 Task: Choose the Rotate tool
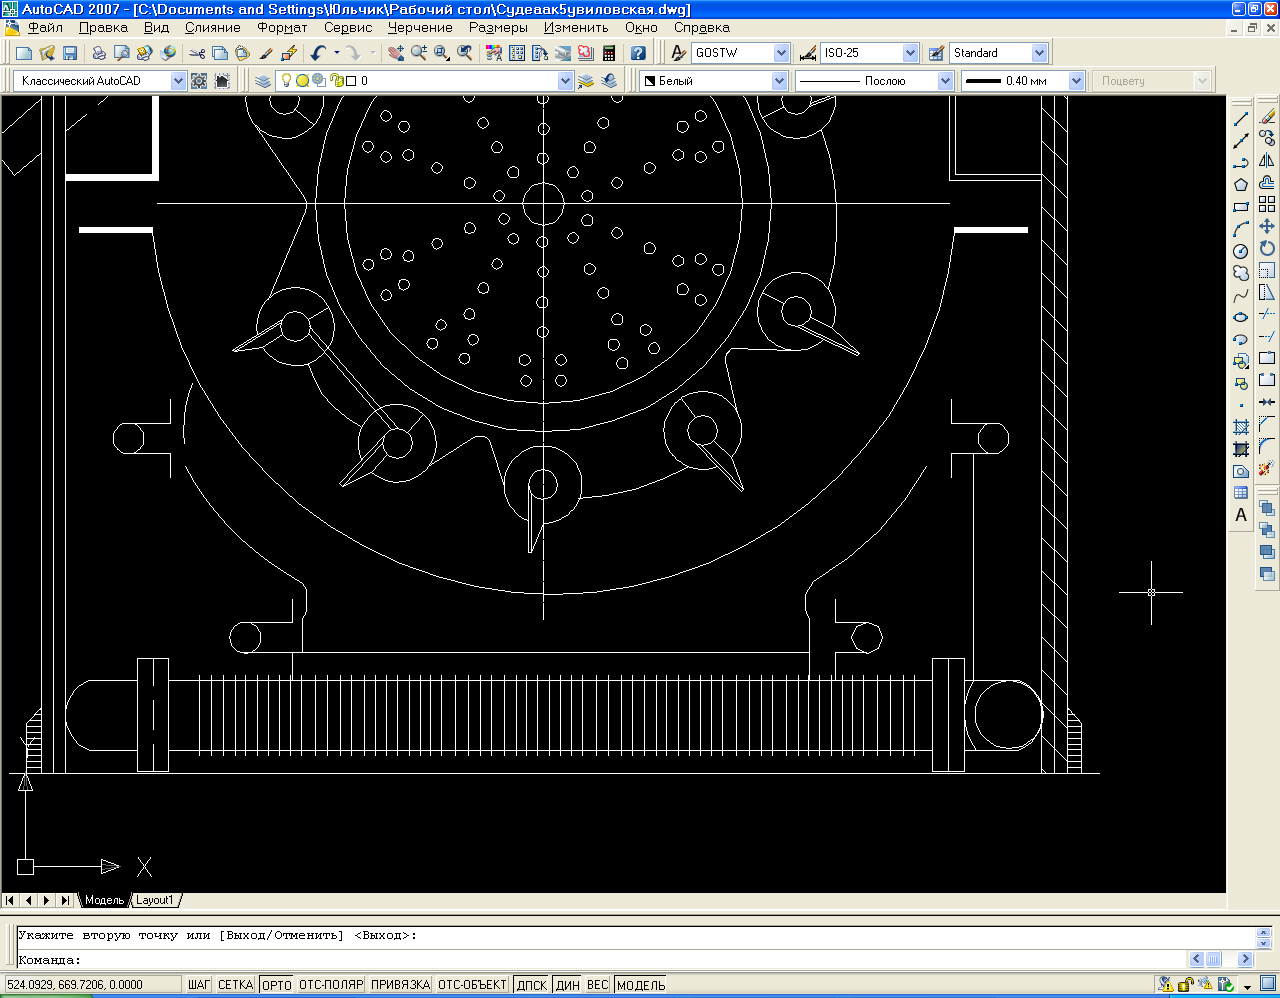pyautogui.click(x=1267, y=249)
